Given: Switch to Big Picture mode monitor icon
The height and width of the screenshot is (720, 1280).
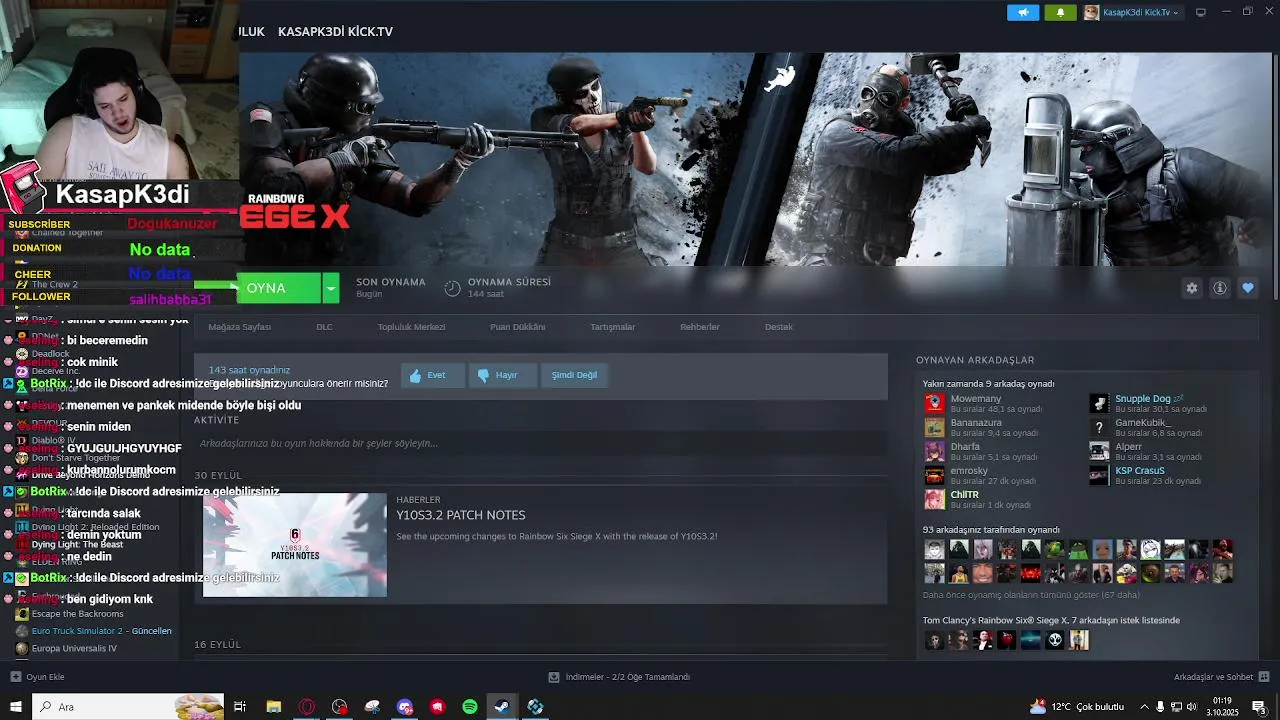Looking at the screenshot, I should click(1201, 12).
